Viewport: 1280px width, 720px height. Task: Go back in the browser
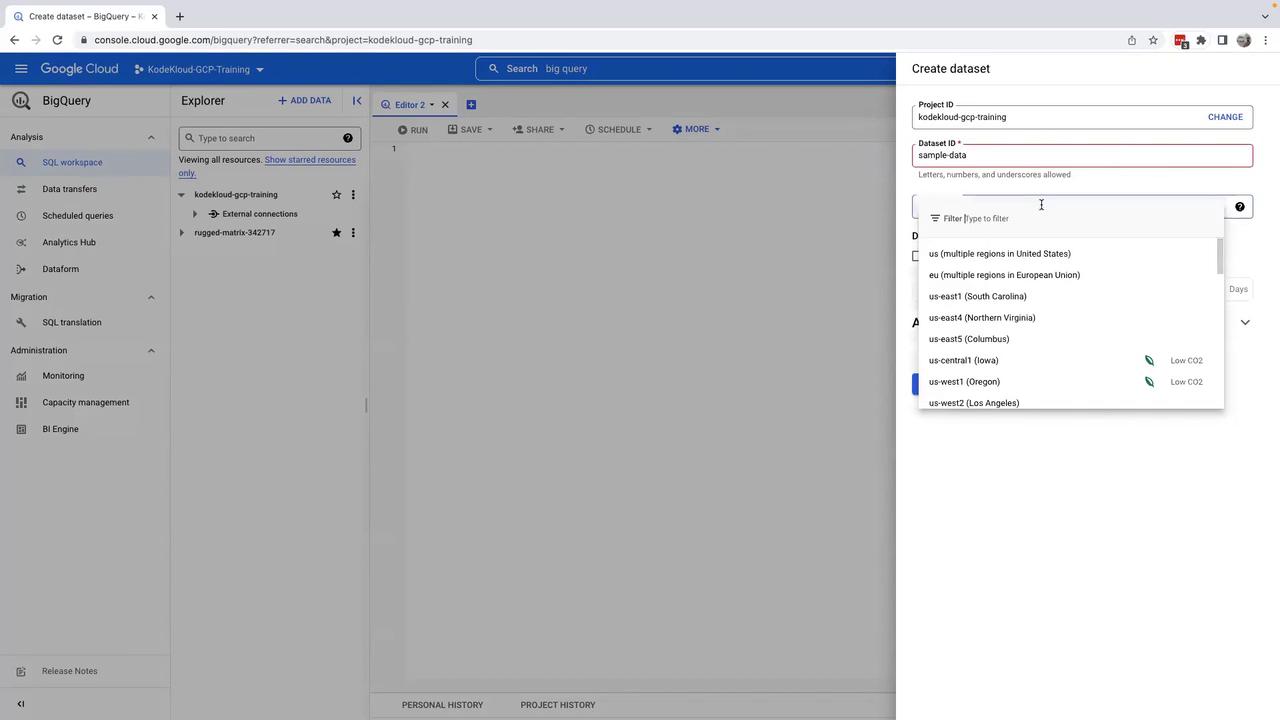pyautogui.click(x=14, y=40)
